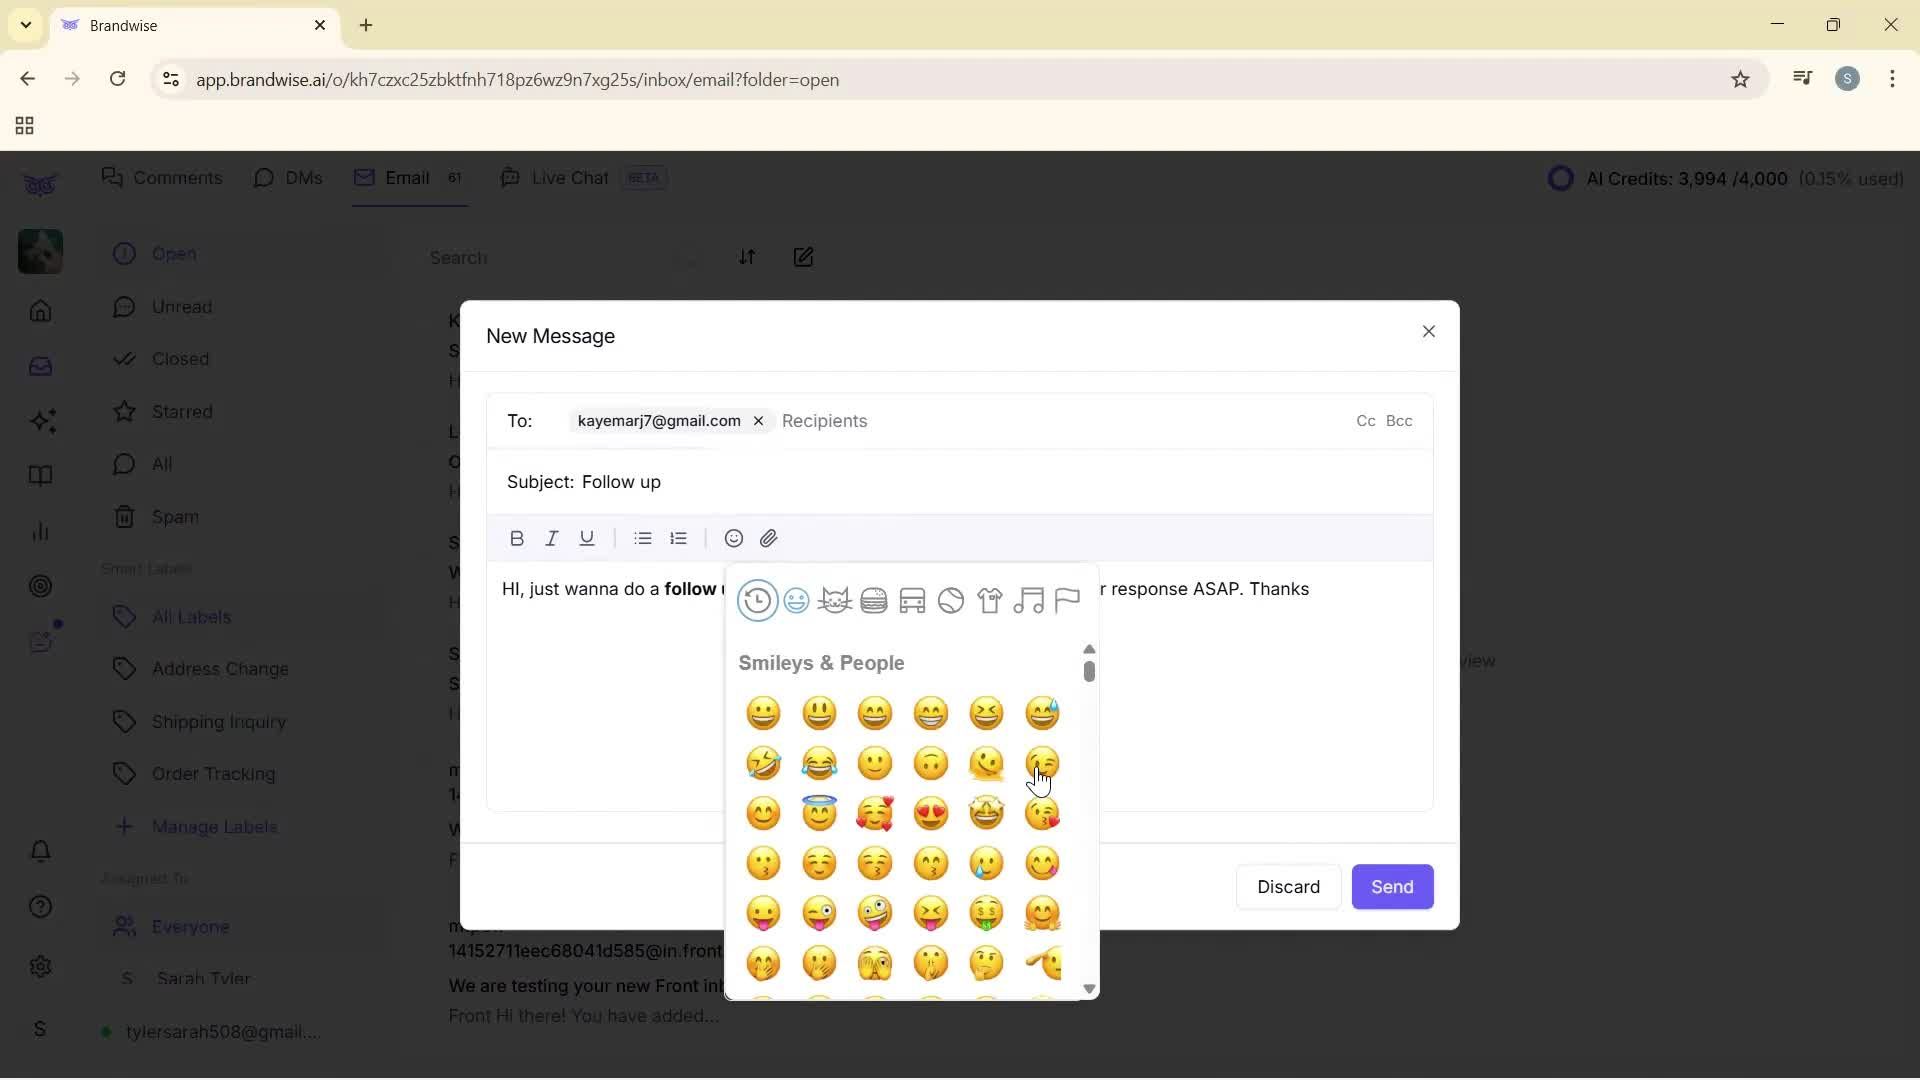The image size is (1920, 1080).
Task: Select the Travel emoji category bus icon
Action: pos(912,600)
